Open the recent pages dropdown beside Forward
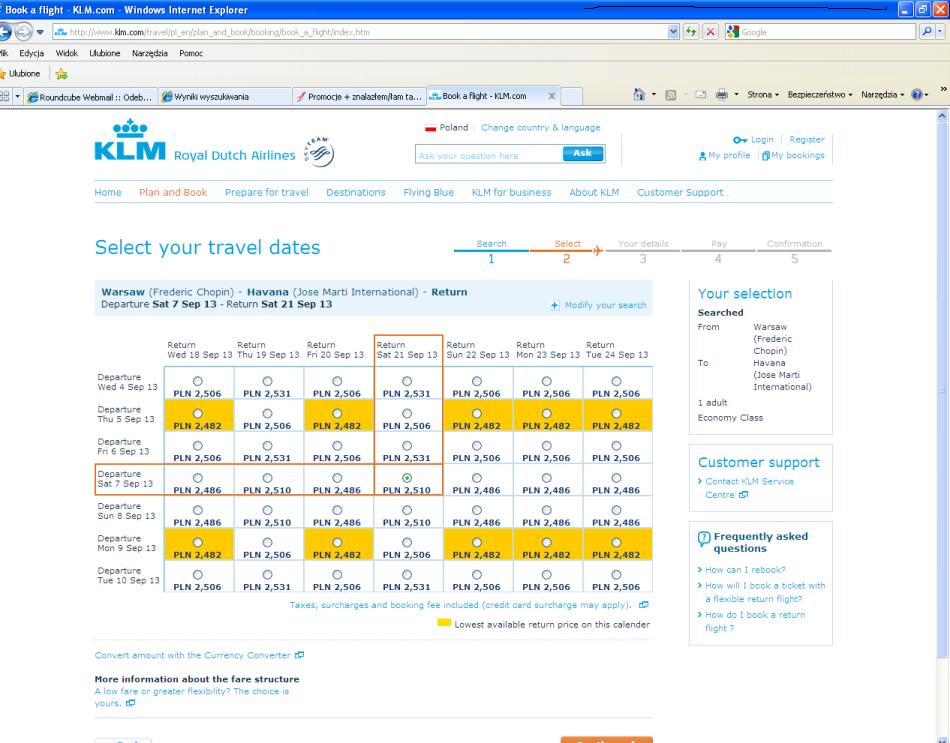Screen dimensions: 950x743 40,32
